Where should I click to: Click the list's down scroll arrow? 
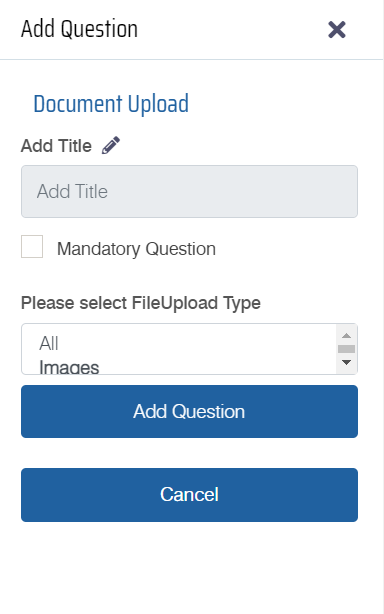346,362
